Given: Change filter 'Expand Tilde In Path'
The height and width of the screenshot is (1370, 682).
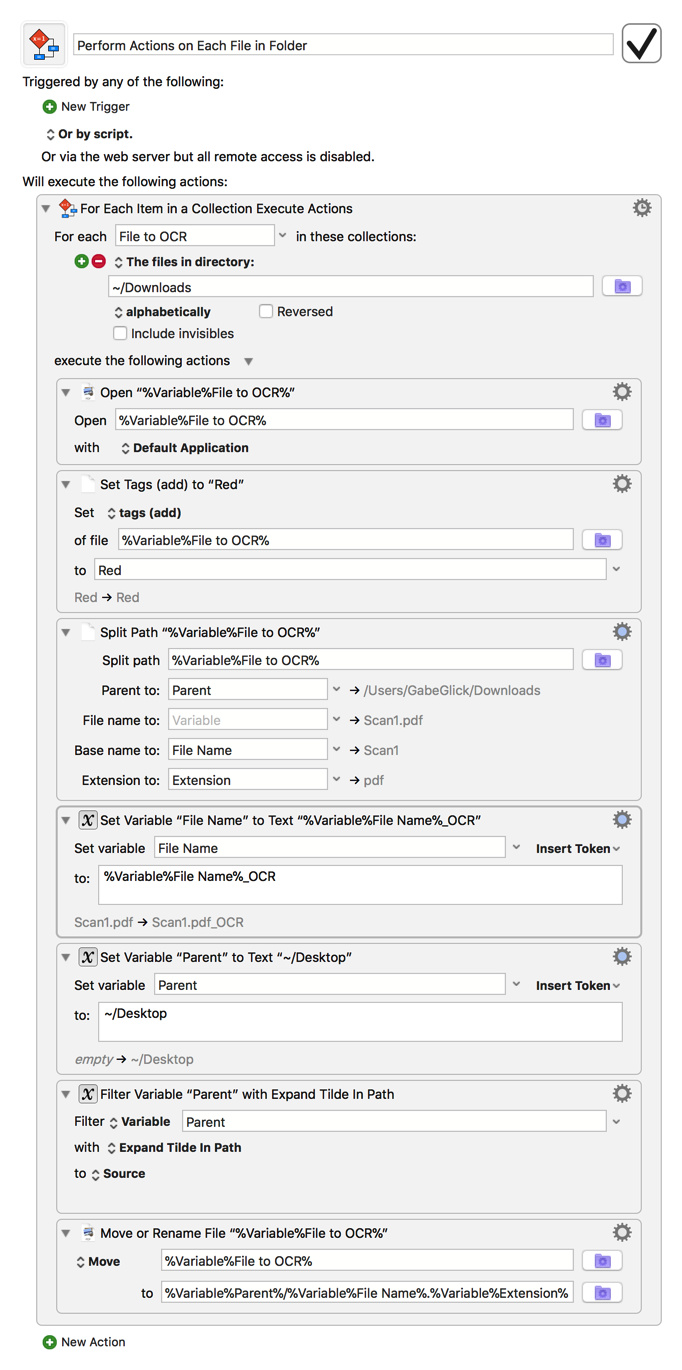Looking at the screenshot, I should tap(174, 1148).
